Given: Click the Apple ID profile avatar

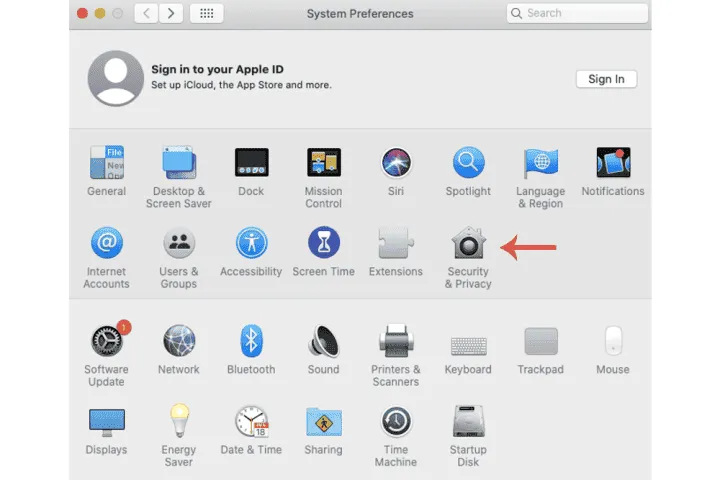Looking at the screenshot, I should pyautogui.click(x=115, y=78).
